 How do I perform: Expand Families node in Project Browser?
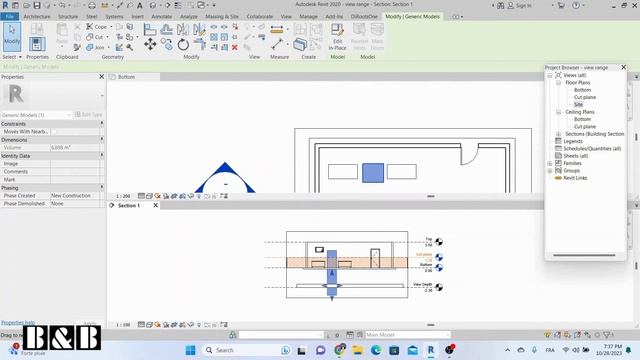click(550, 163)
